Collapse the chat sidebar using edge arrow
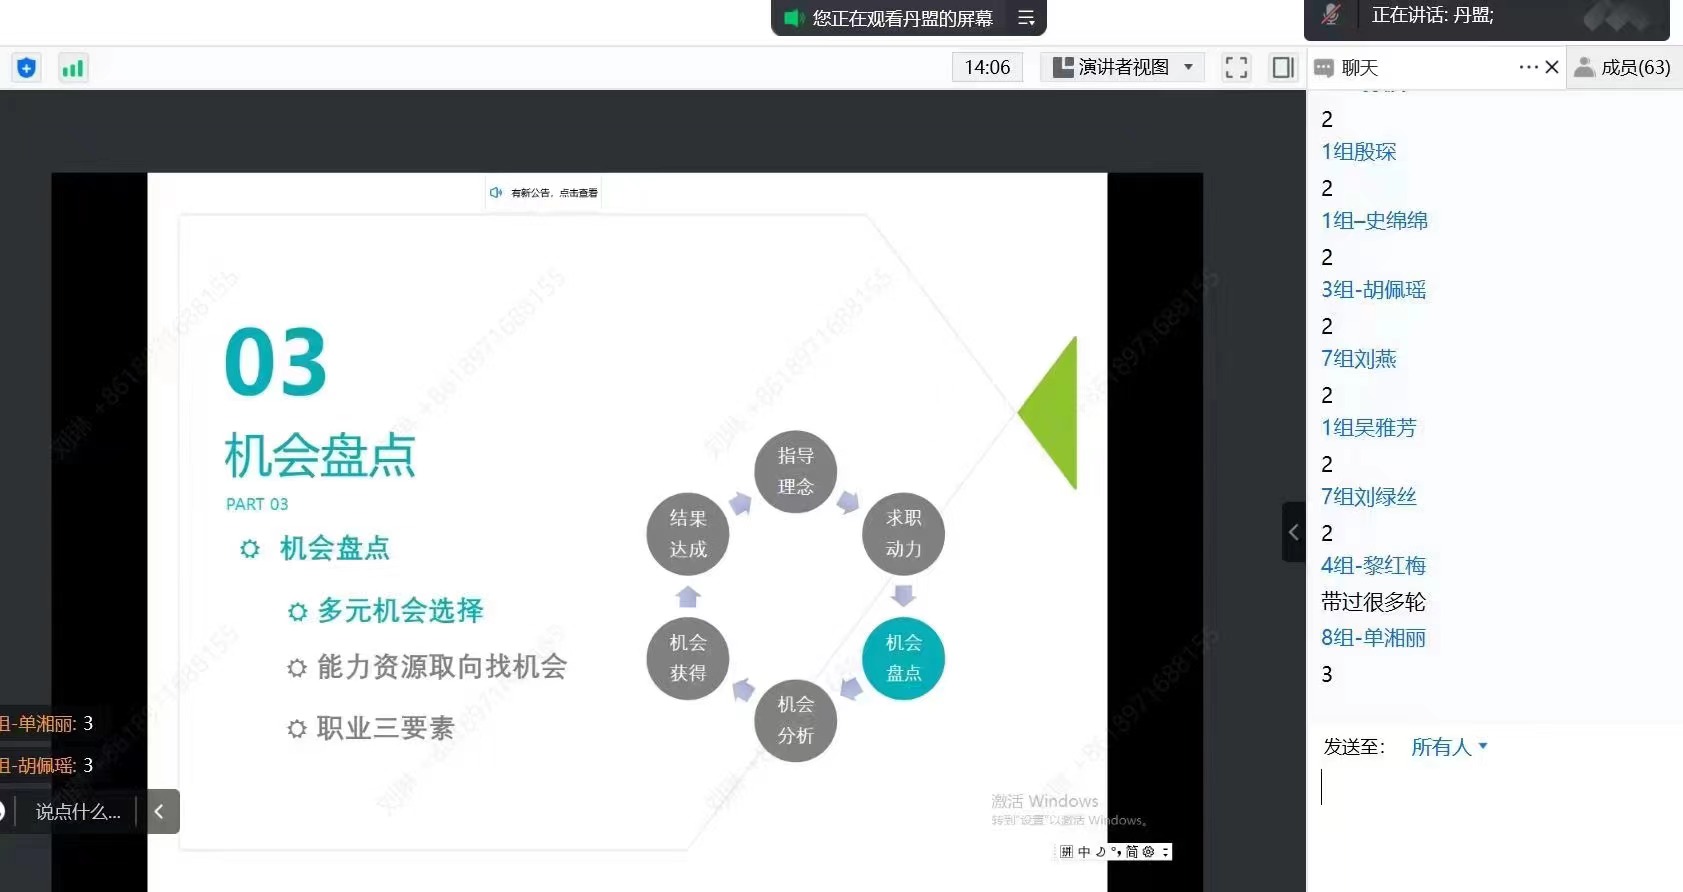The width and height of the screenshot is (1683, 892). tap(1294, 532)
